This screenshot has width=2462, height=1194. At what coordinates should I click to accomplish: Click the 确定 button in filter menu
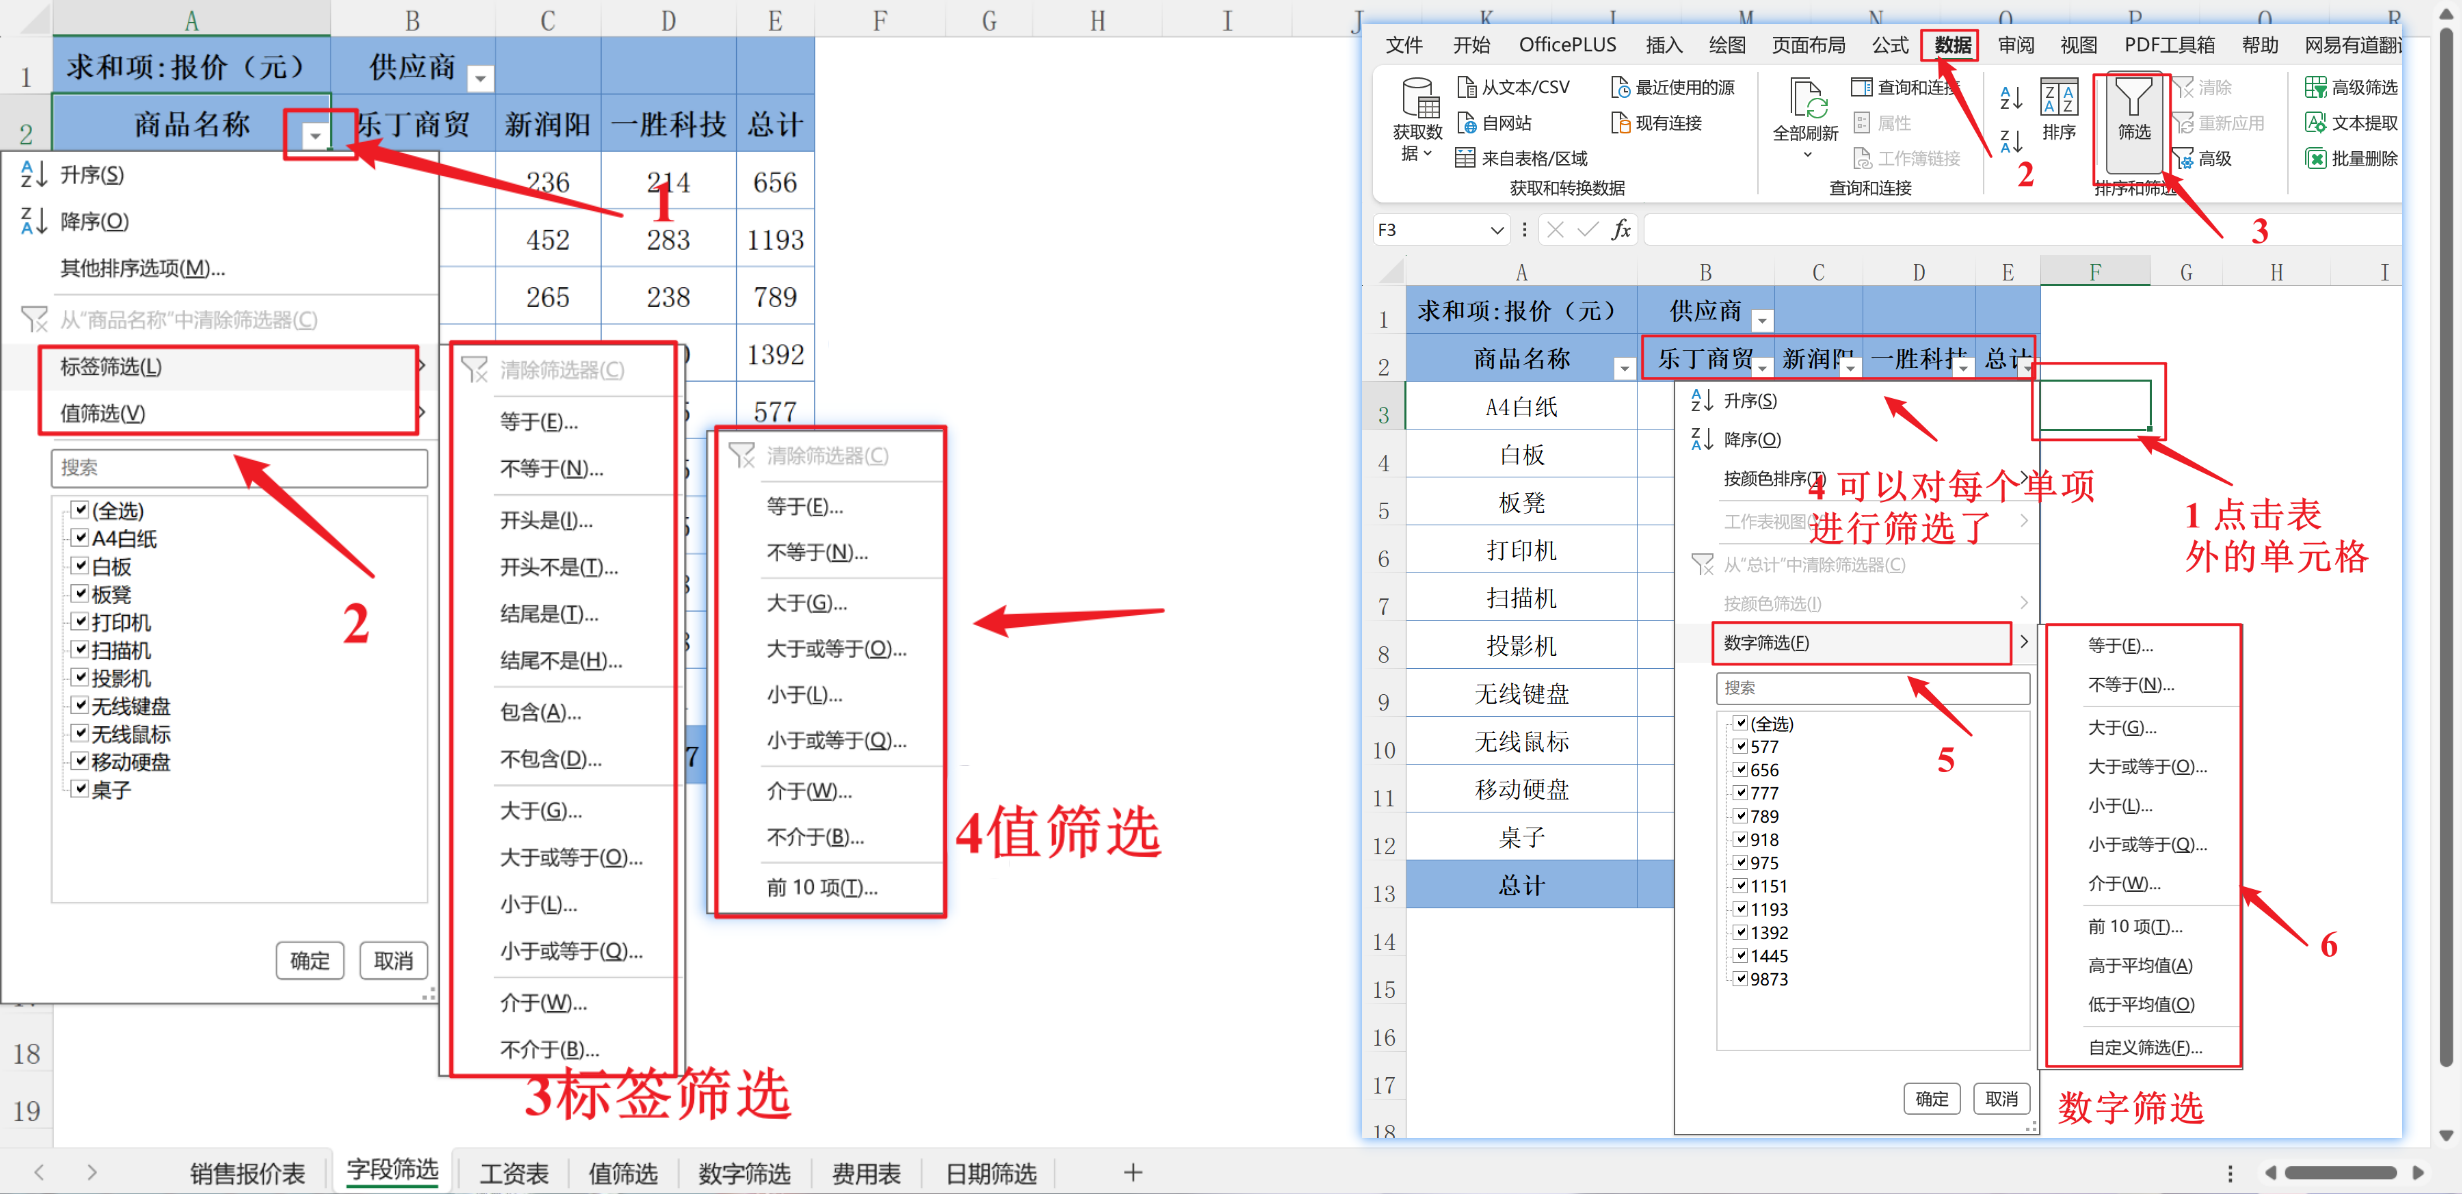tap(309, 960)
